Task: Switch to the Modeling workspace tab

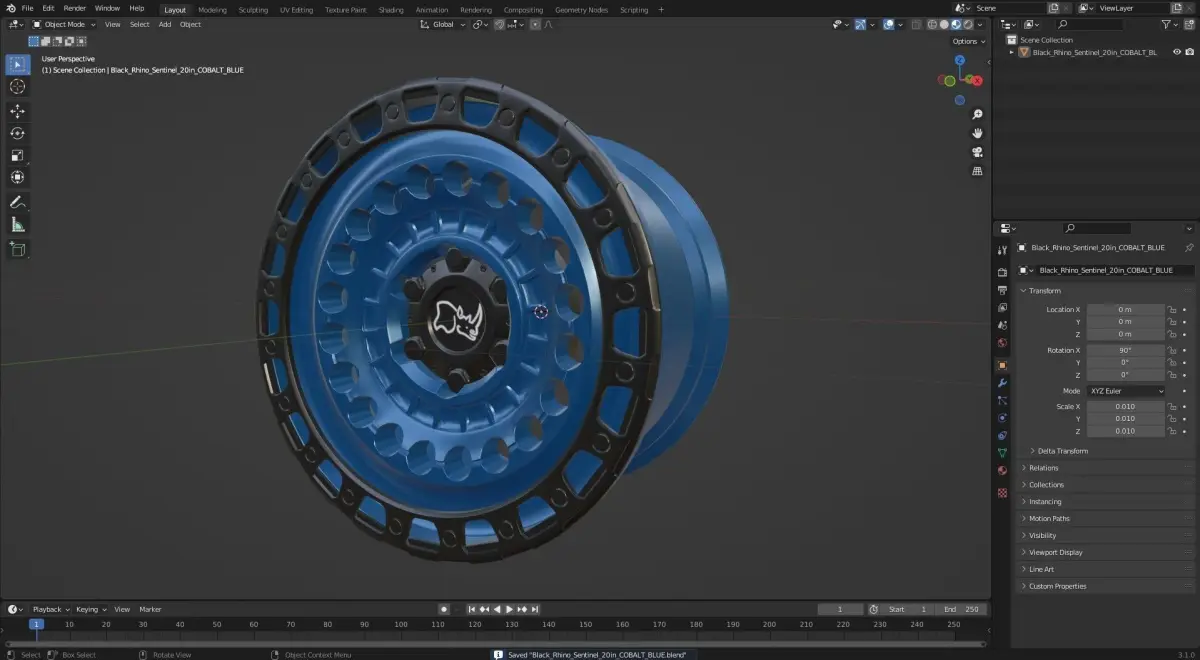Action: click(x=212, y=9)
